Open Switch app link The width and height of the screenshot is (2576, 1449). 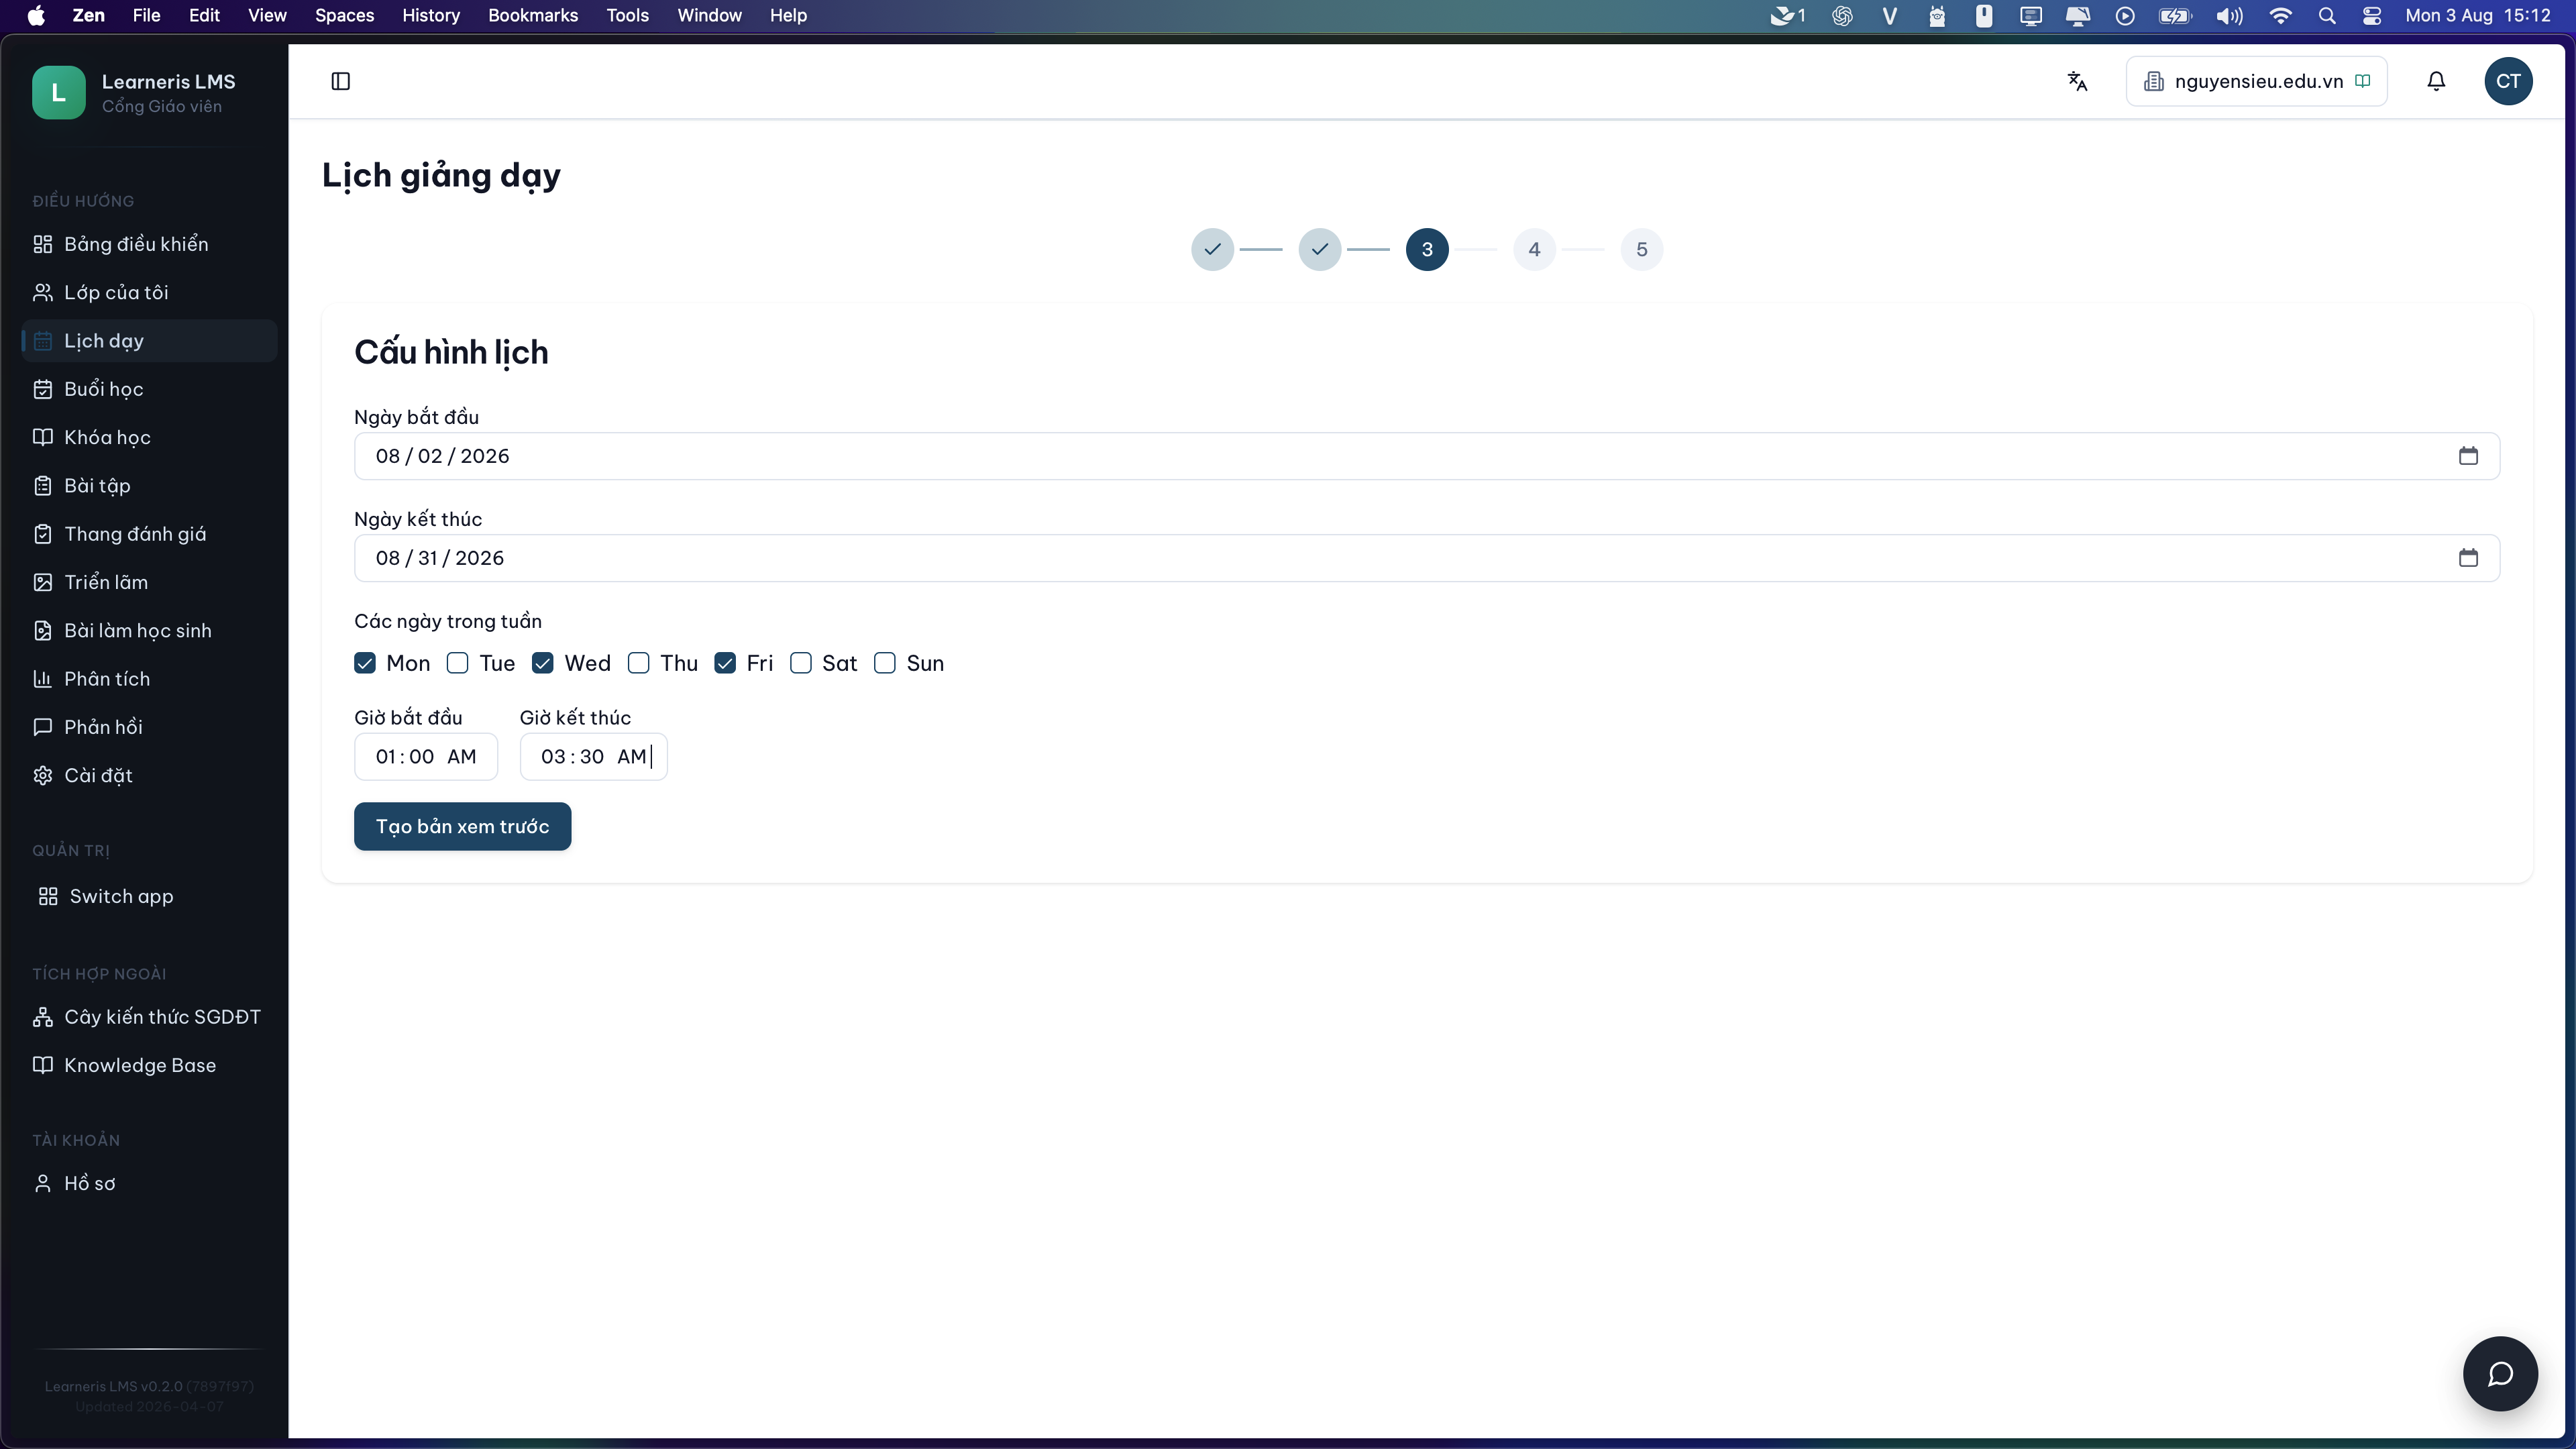[149, 896]
